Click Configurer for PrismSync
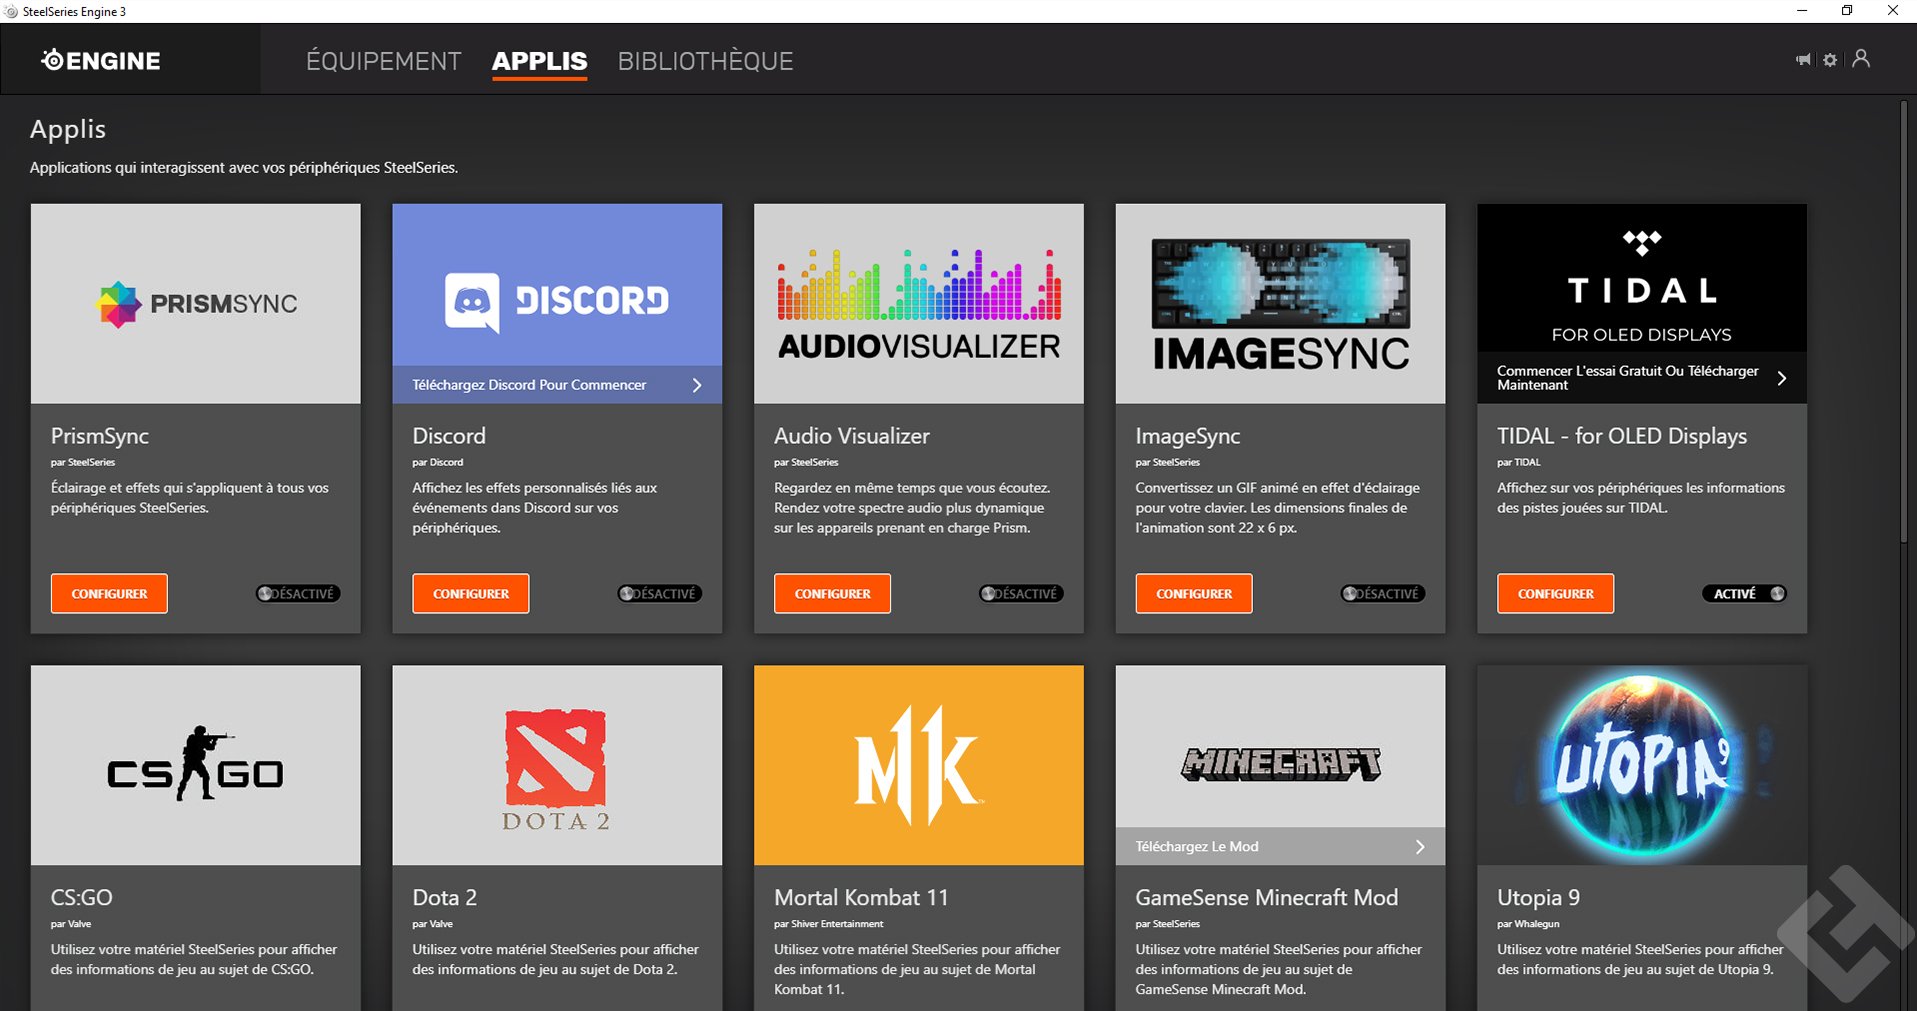1917x1011 pixels. click(109, 594)
